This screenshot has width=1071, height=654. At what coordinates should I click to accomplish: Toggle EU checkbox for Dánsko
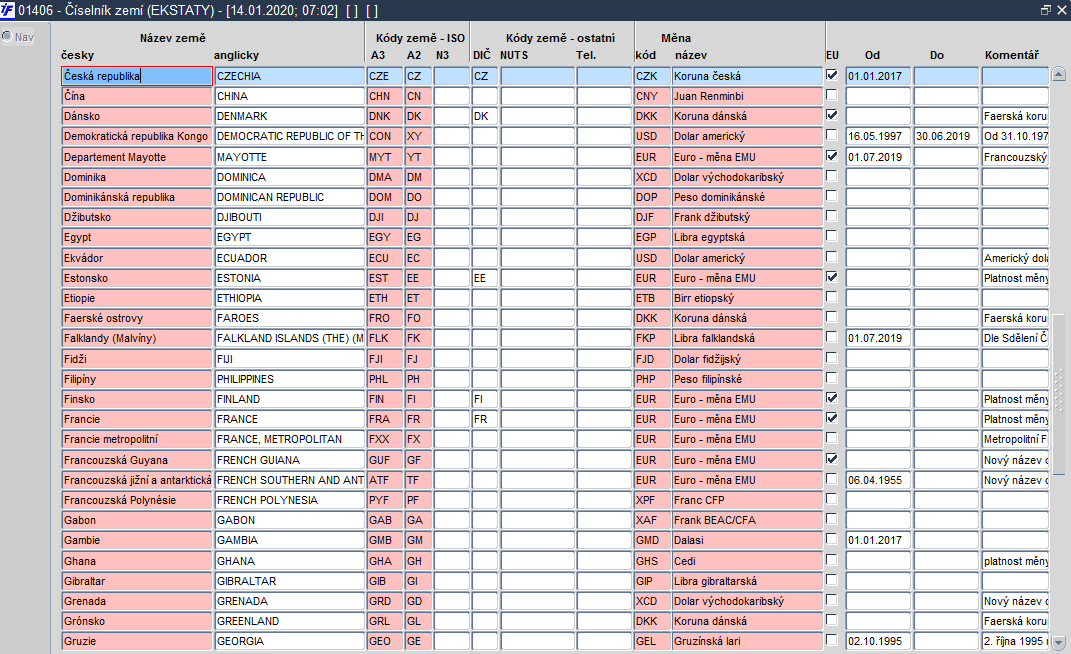coord(831,115)
